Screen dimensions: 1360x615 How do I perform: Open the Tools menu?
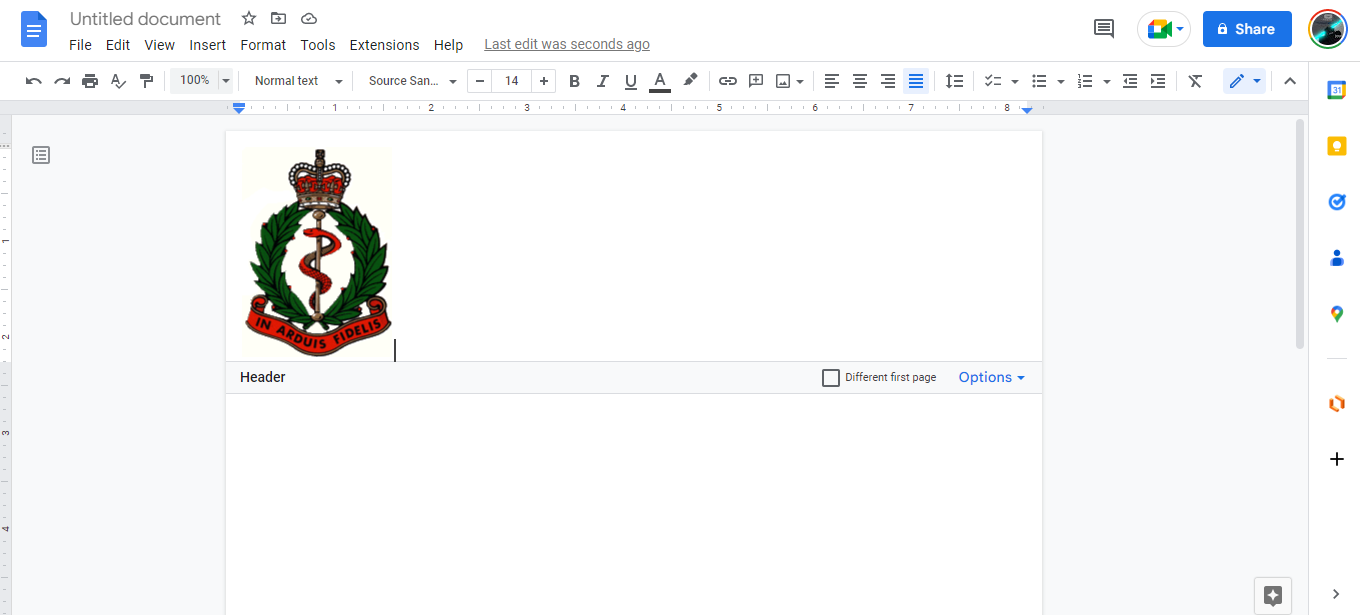point(318,45)
